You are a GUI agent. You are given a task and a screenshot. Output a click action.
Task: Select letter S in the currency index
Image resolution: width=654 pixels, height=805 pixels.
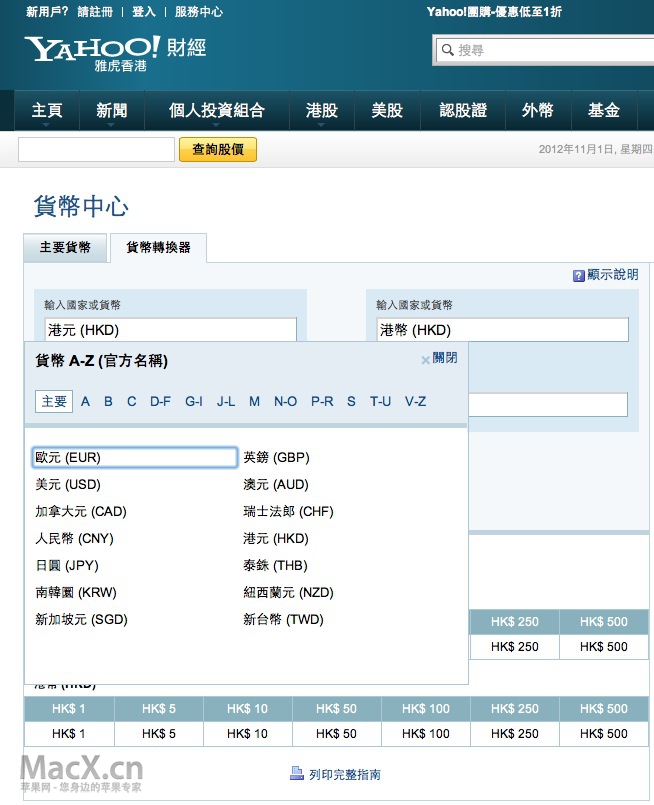[x=351, y=401]
